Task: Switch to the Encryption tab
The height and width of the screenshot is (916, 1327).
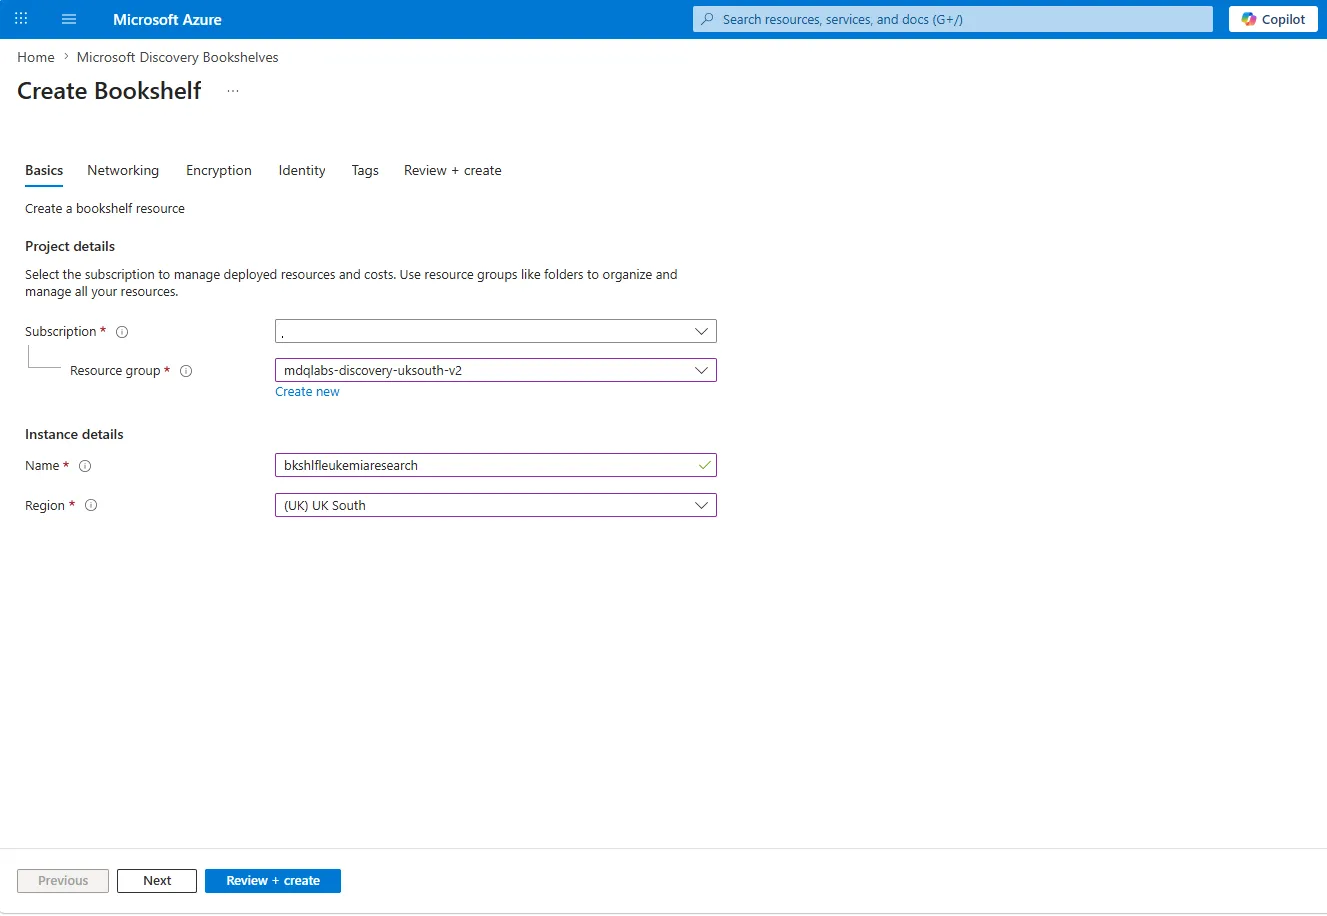Action: point(219,170)
